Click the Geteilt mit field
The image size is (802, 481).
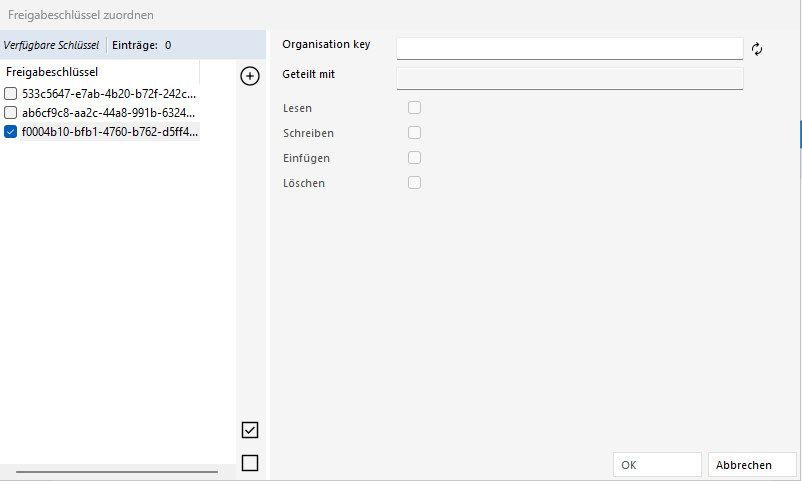tap(569, 78)
